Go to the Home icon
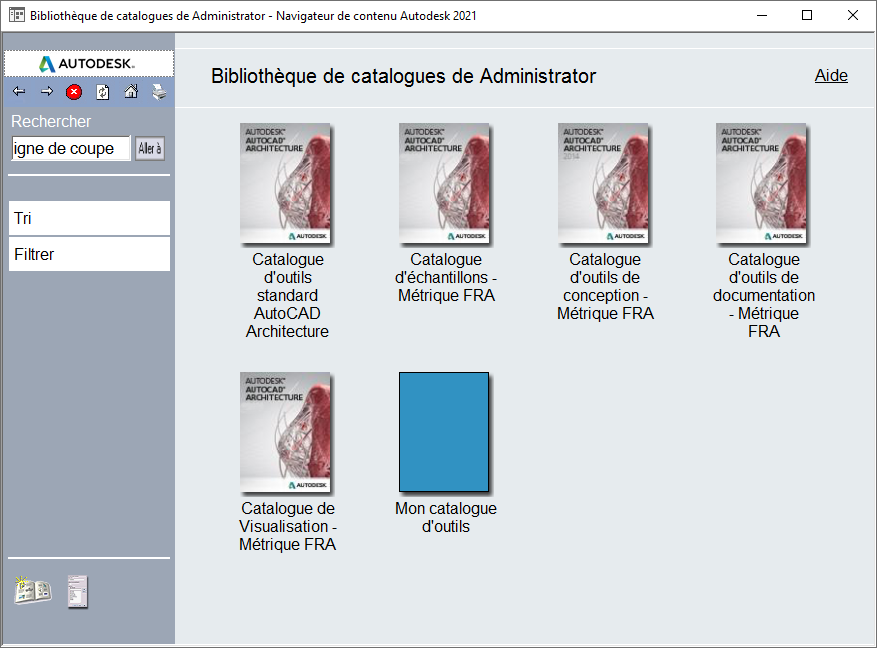 point(131,91)
